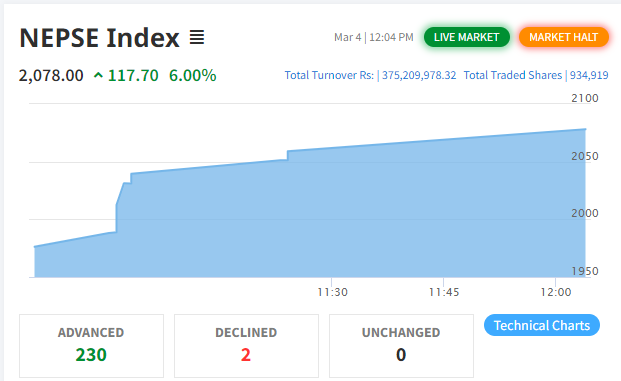Click the 12:00 time axis marker
Image resolution: width=621 pixels, height=381 pixels.
point(556,292)
